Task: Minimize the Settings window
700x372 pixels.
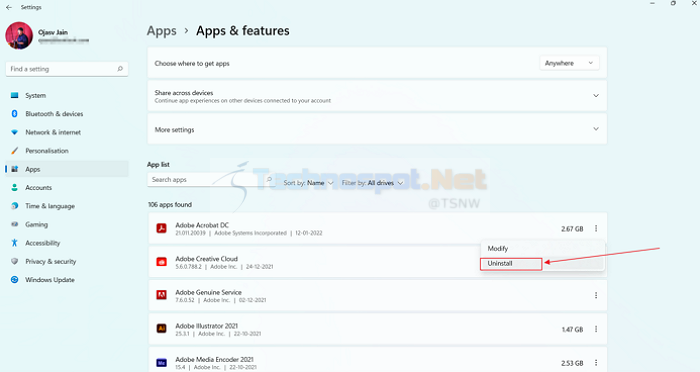Action: 652,4
